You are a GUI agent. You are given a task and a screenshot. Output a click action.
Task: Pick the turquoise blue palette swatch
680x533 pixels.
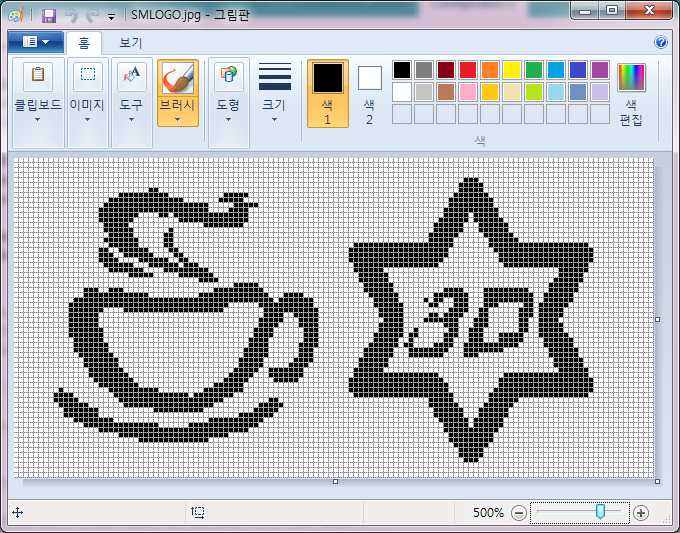point(556,70)
